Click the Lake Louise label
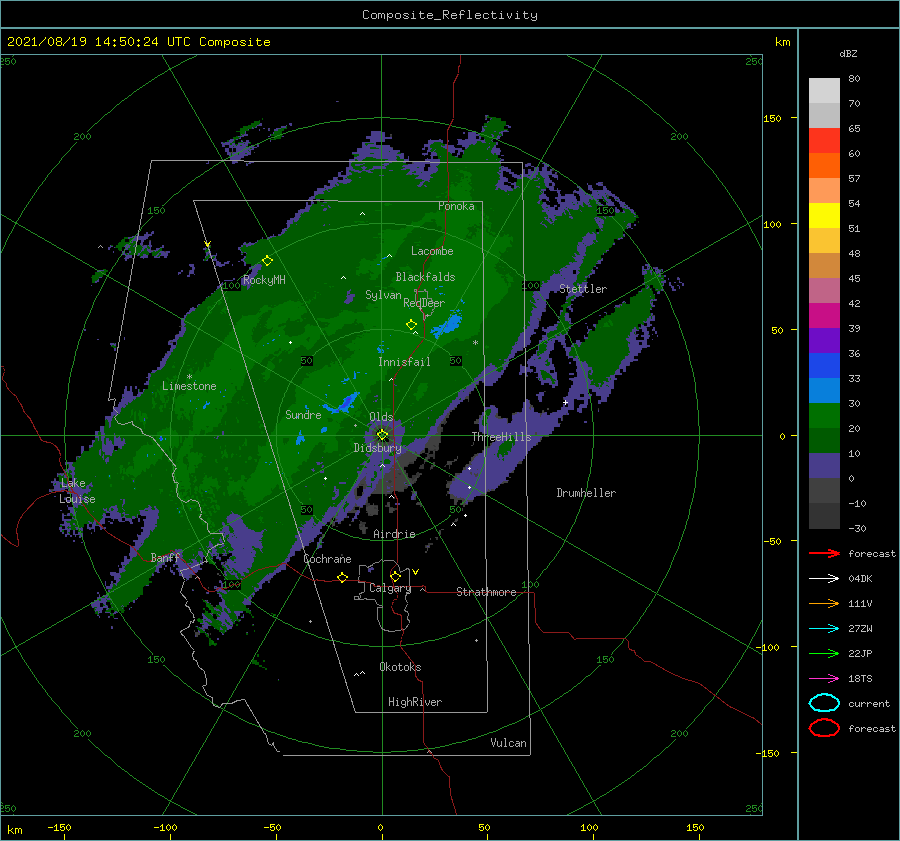This screenshot has width=900, height=841. coord(77,491)
